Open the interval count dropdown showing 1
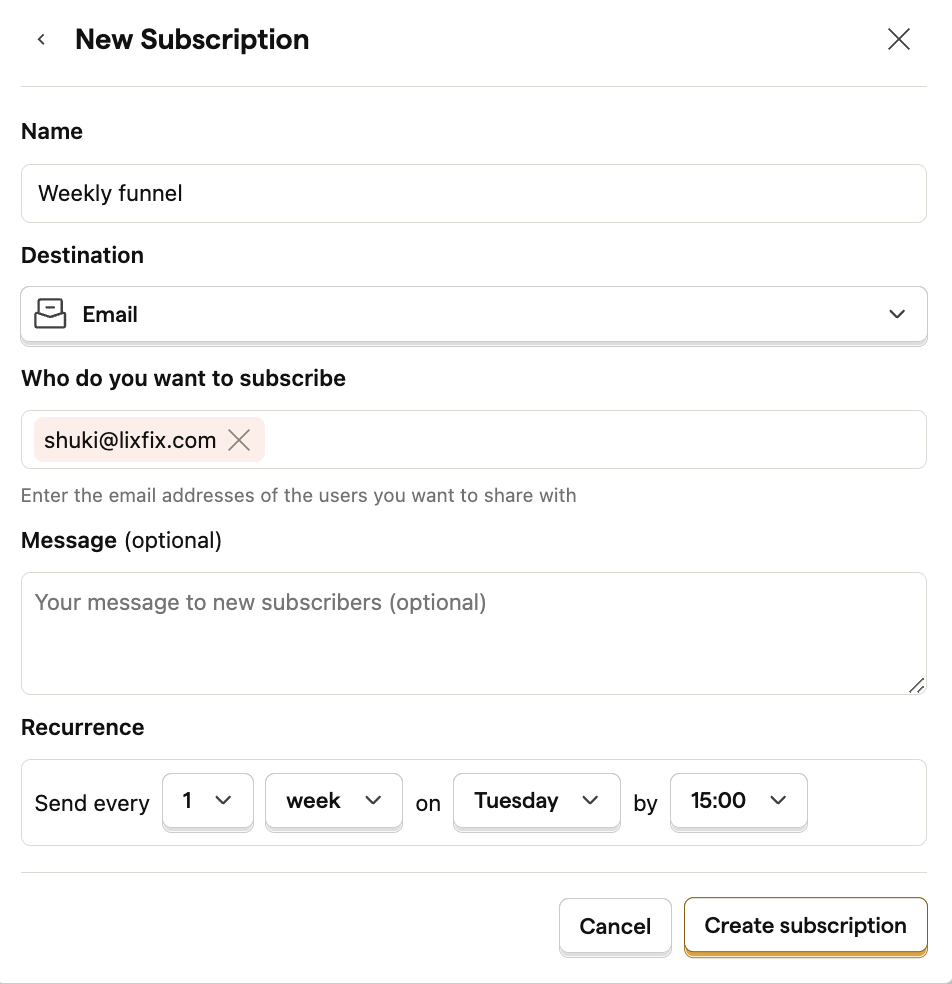 click(208, 801)
